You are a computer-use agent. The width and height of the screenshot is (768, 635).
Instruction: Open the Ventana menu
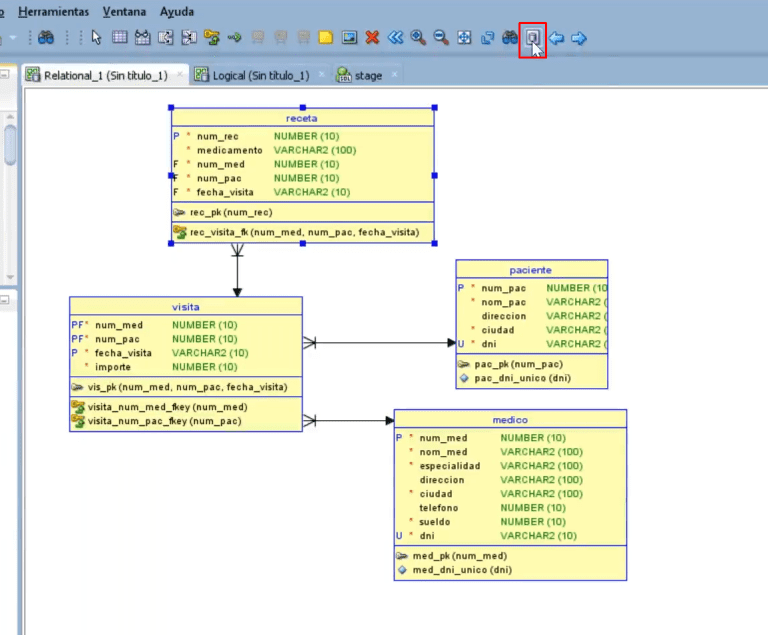point(124,11)
